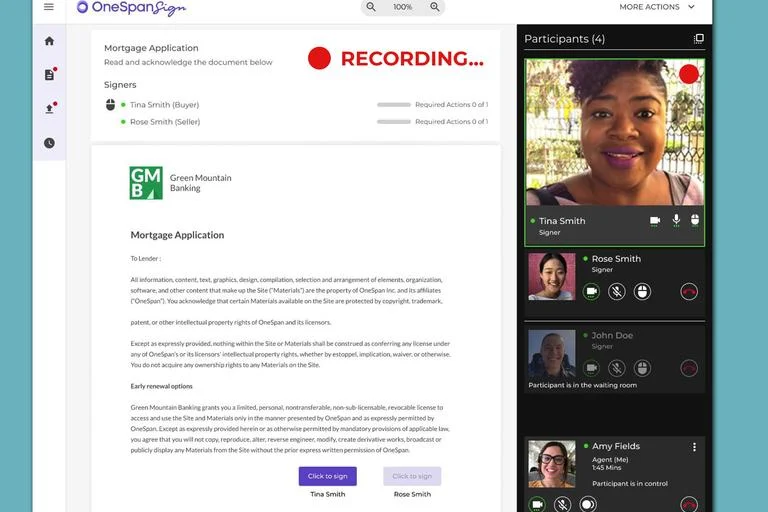Click the OneSpan Sign logo

tap(131, 7)
